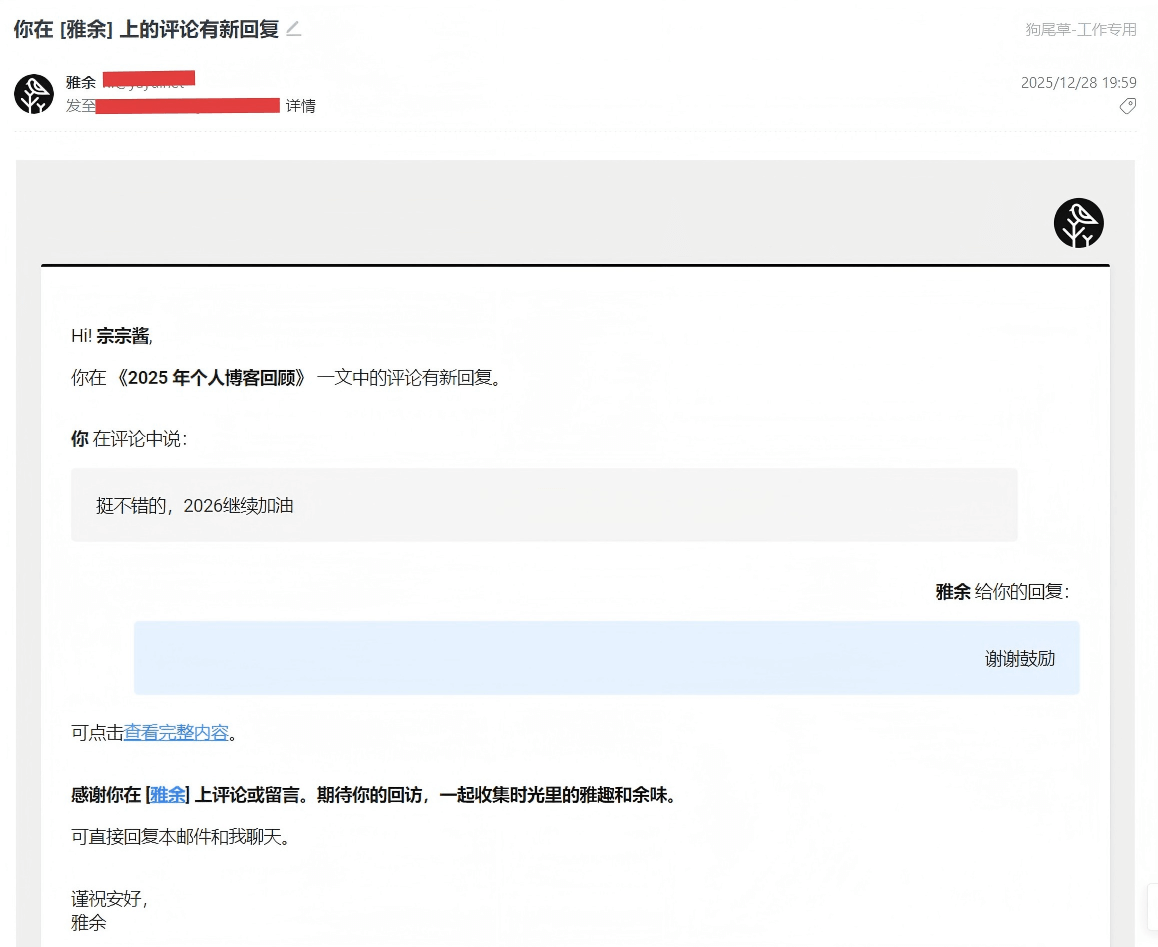The width and height of the screenshot is (1158, 947).
Task: Click the 雅余 给你的回复 label
Action: click(1001, 592)
